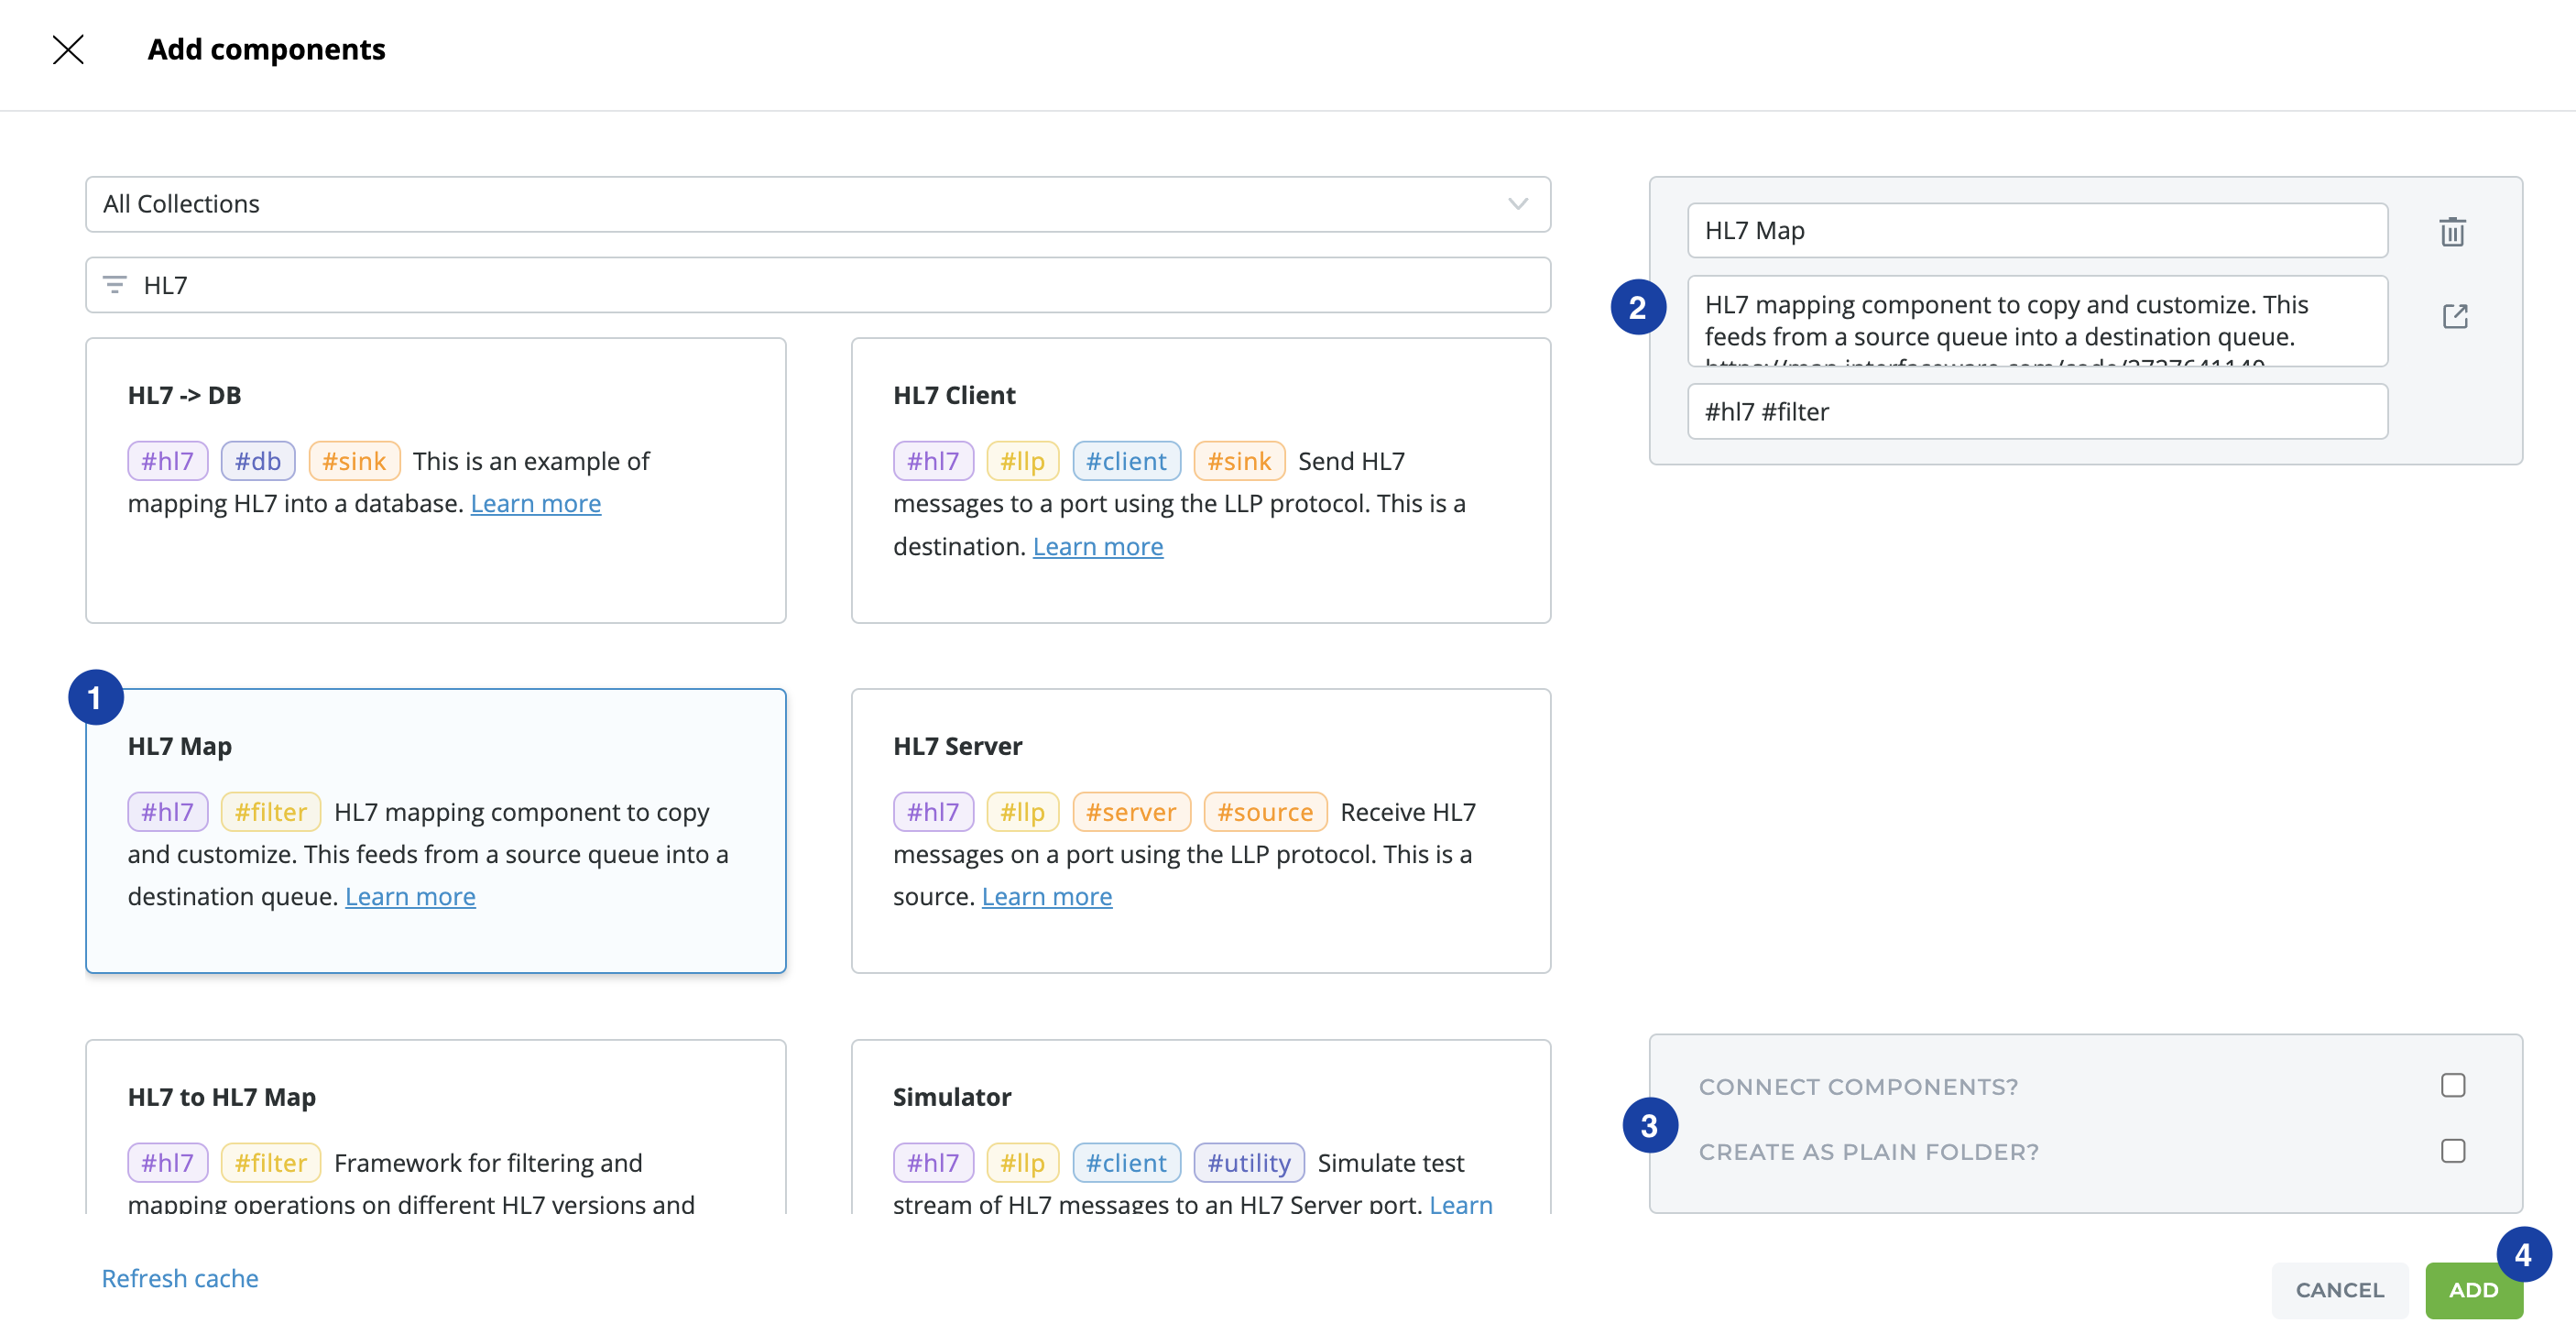Screen dimensions: 2576x1334
Task: Click the trash icon beside HL7 Map
Action: (2452, 232)
